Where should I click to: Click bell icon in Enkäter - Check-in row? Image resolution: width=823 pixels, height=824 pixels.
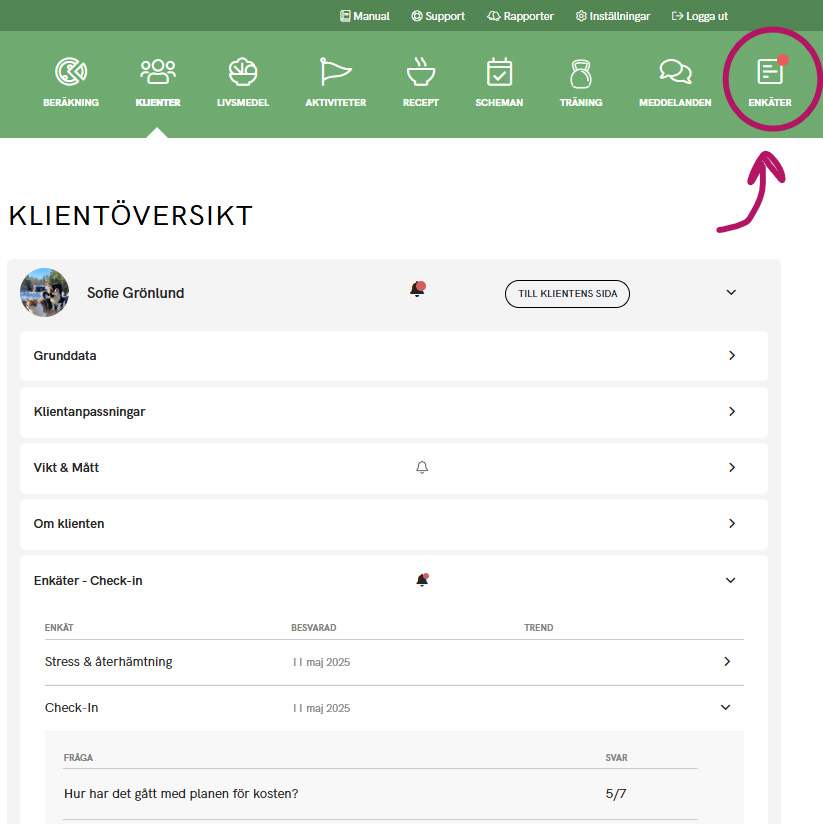coord(422,580)
